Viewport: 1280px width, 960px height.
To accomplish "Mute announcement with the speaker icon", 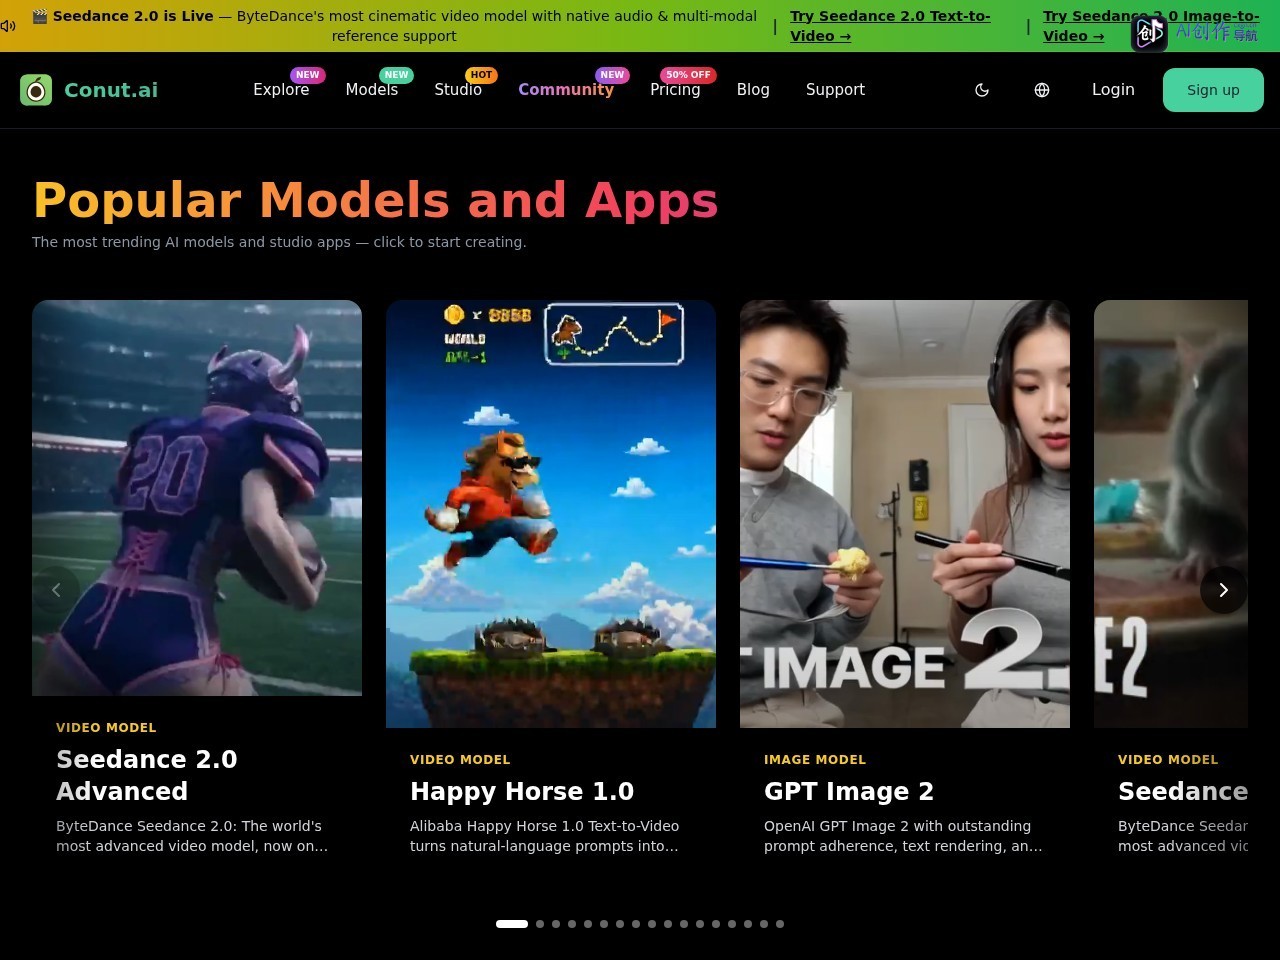I will coord(8,26).
